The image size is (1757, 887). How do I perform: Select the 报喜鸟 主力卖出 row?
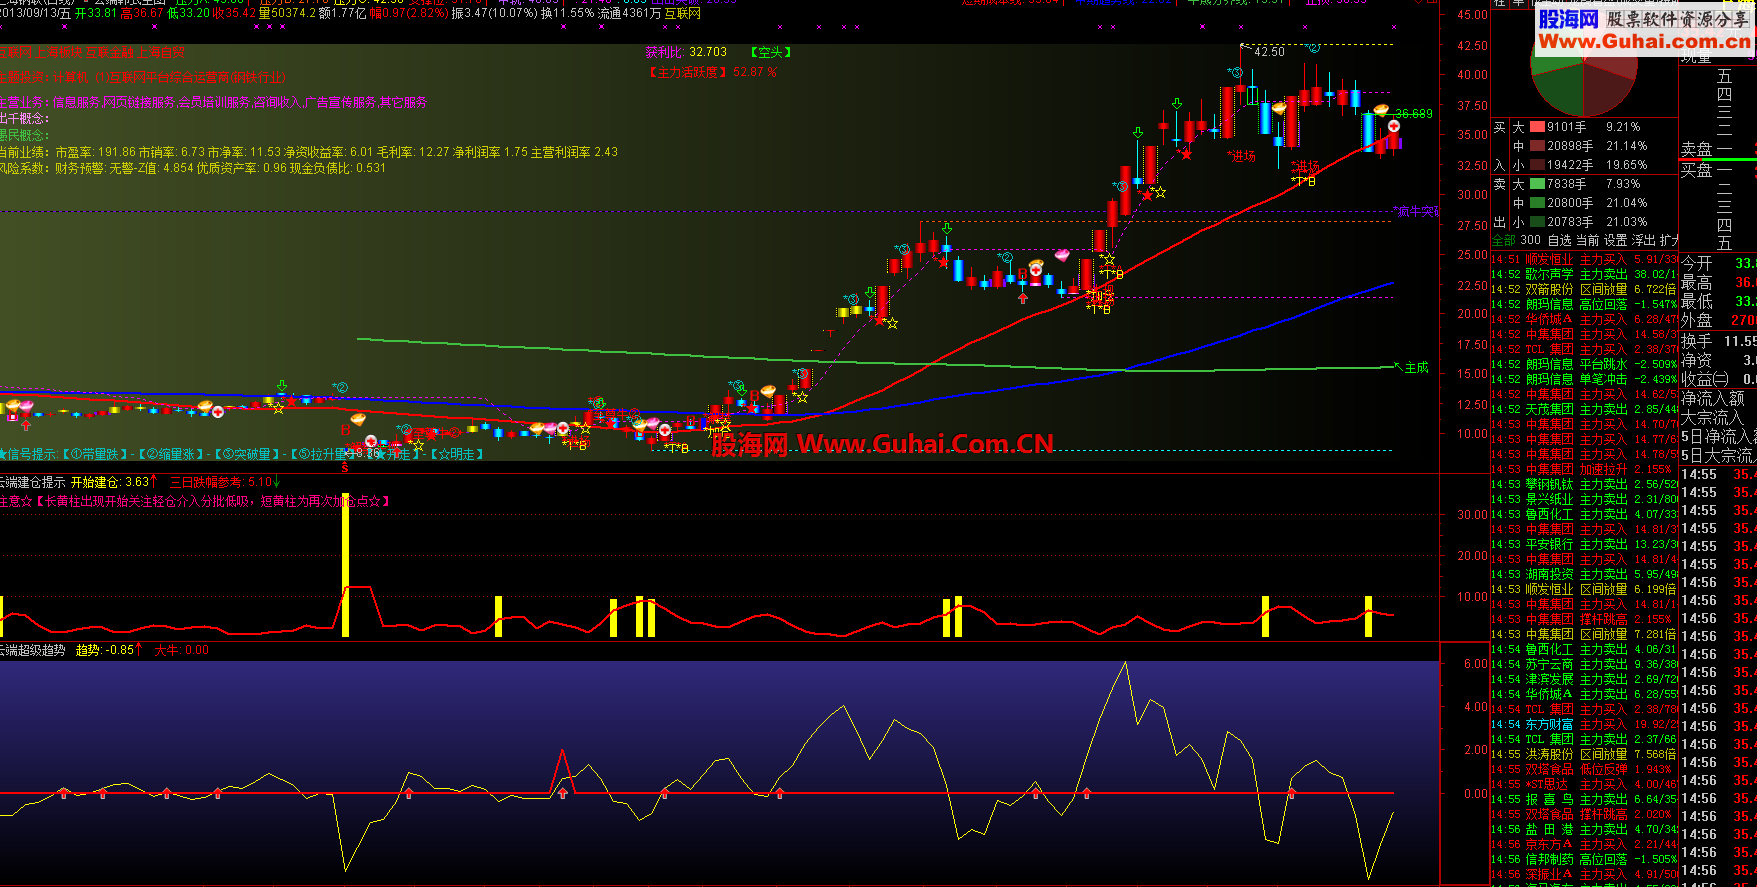click(x=1585, y=799)
